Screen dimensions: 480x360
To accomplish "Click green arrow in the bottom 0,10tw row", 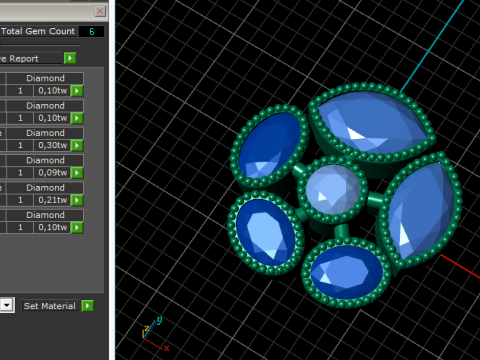I will [x=77, y=227].
